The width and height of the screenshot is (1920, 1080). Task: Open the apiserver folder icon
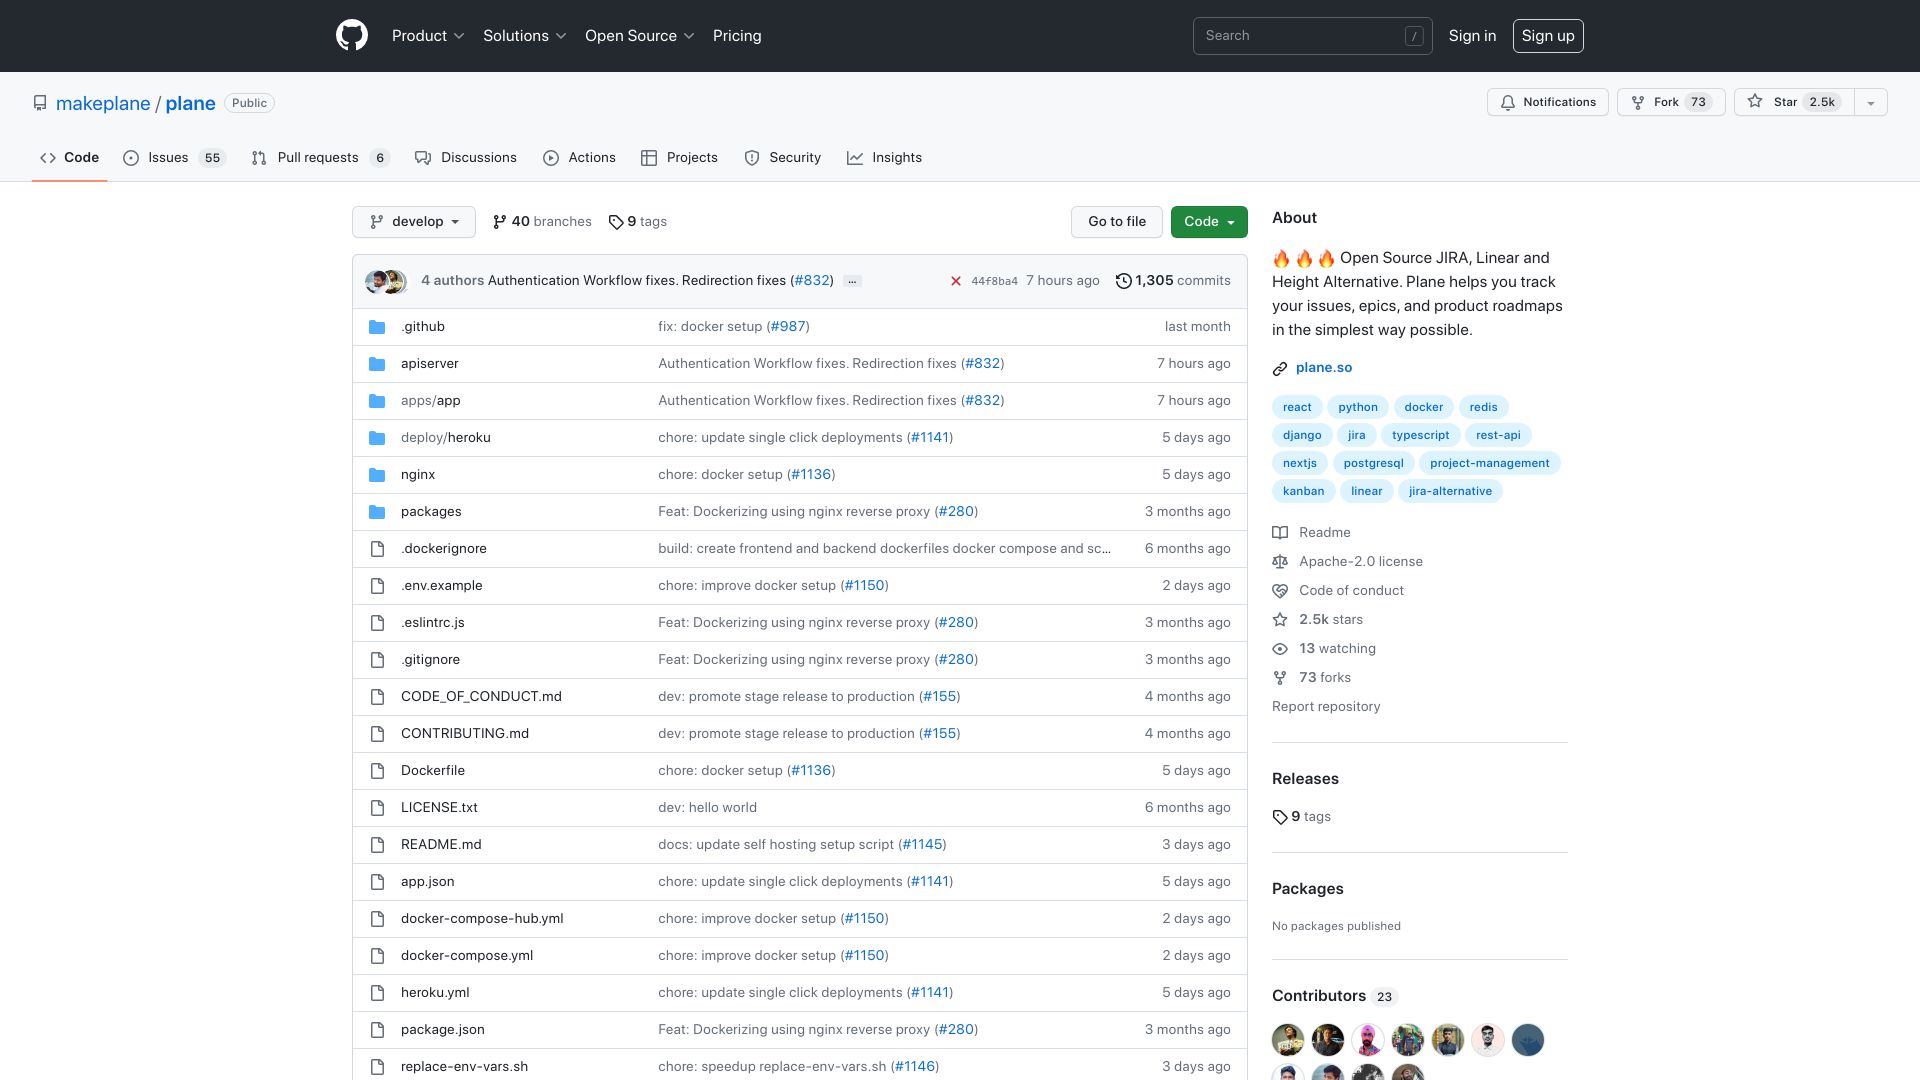click(377, 364)
